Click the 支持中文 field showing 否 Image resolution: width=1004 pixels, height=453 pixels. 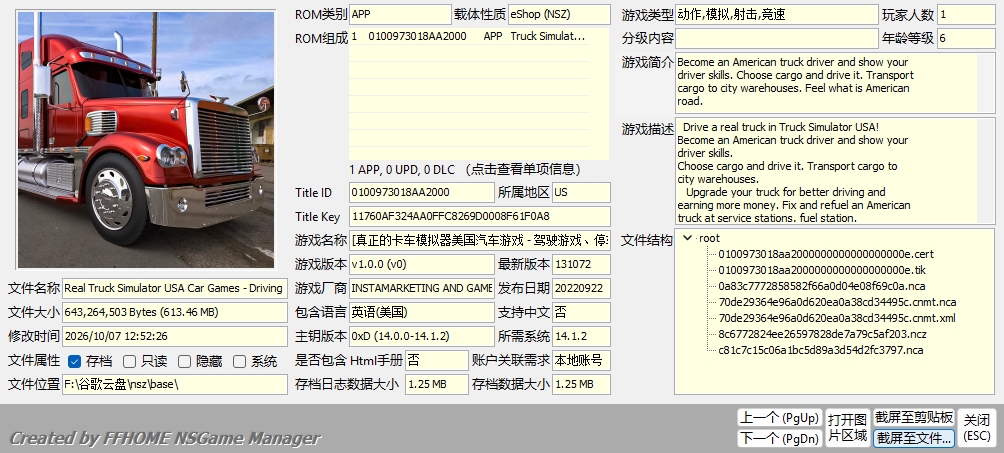point(581,313)
